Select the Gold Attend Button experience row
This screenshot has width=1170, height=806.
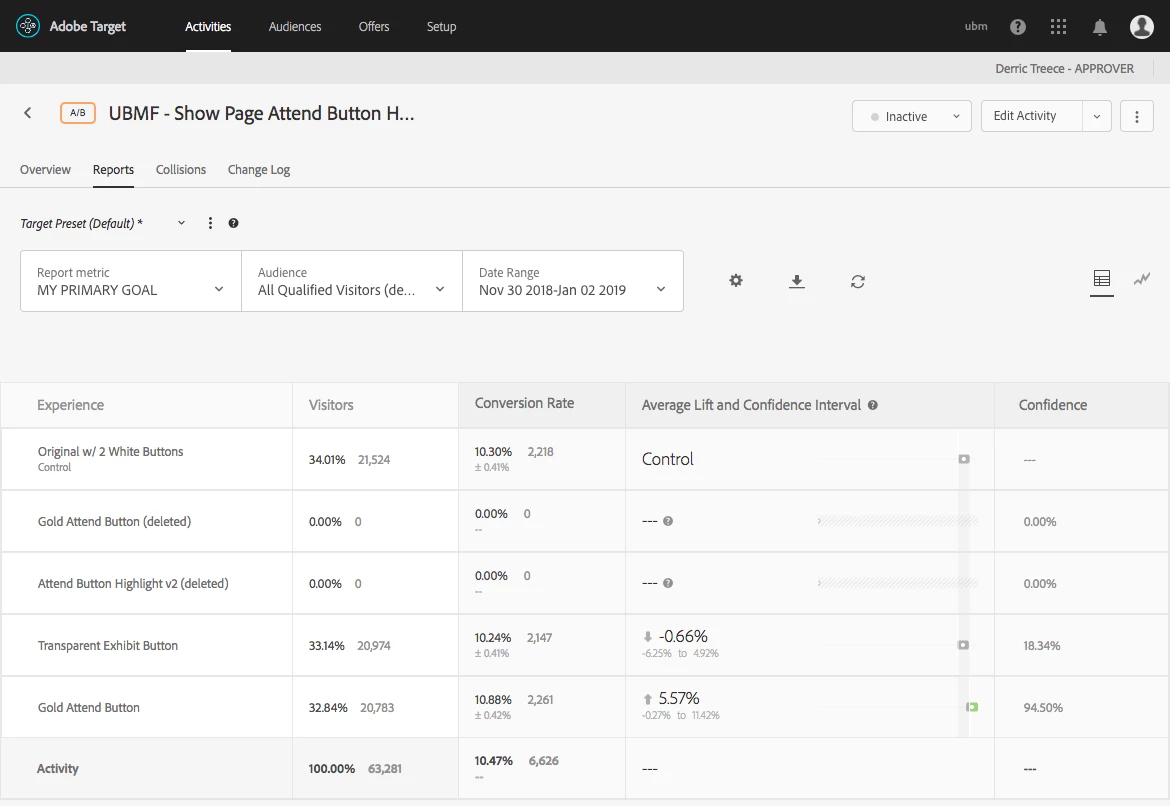585,707
